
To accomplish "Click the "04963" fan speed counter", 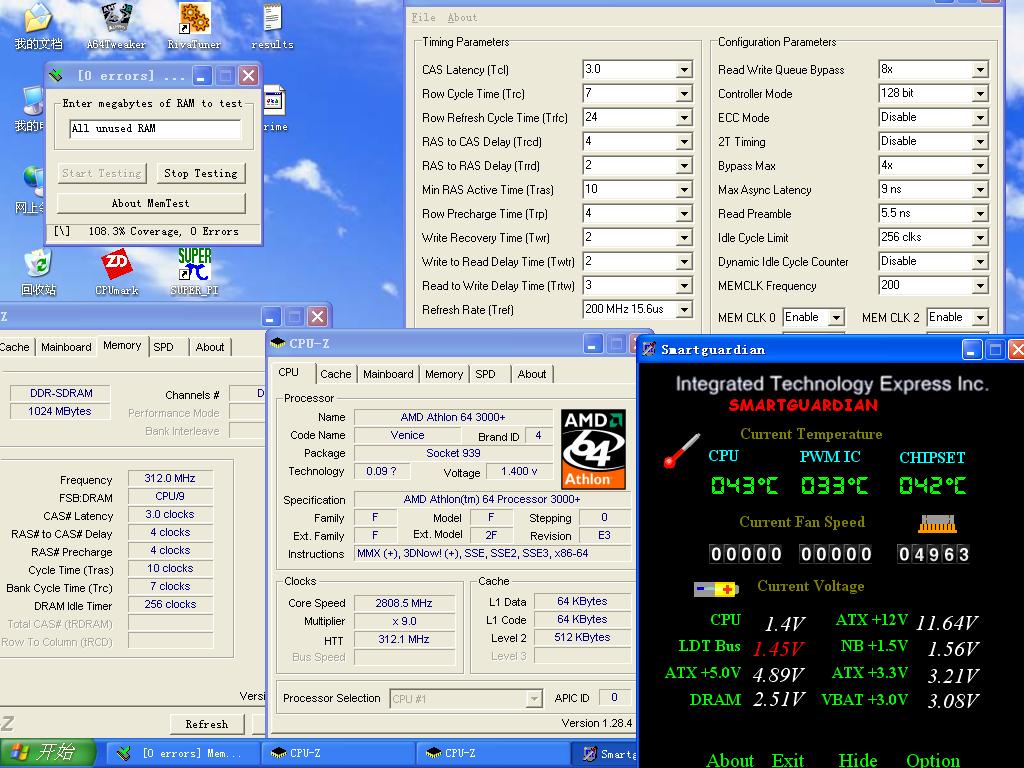I will [933, 554].
